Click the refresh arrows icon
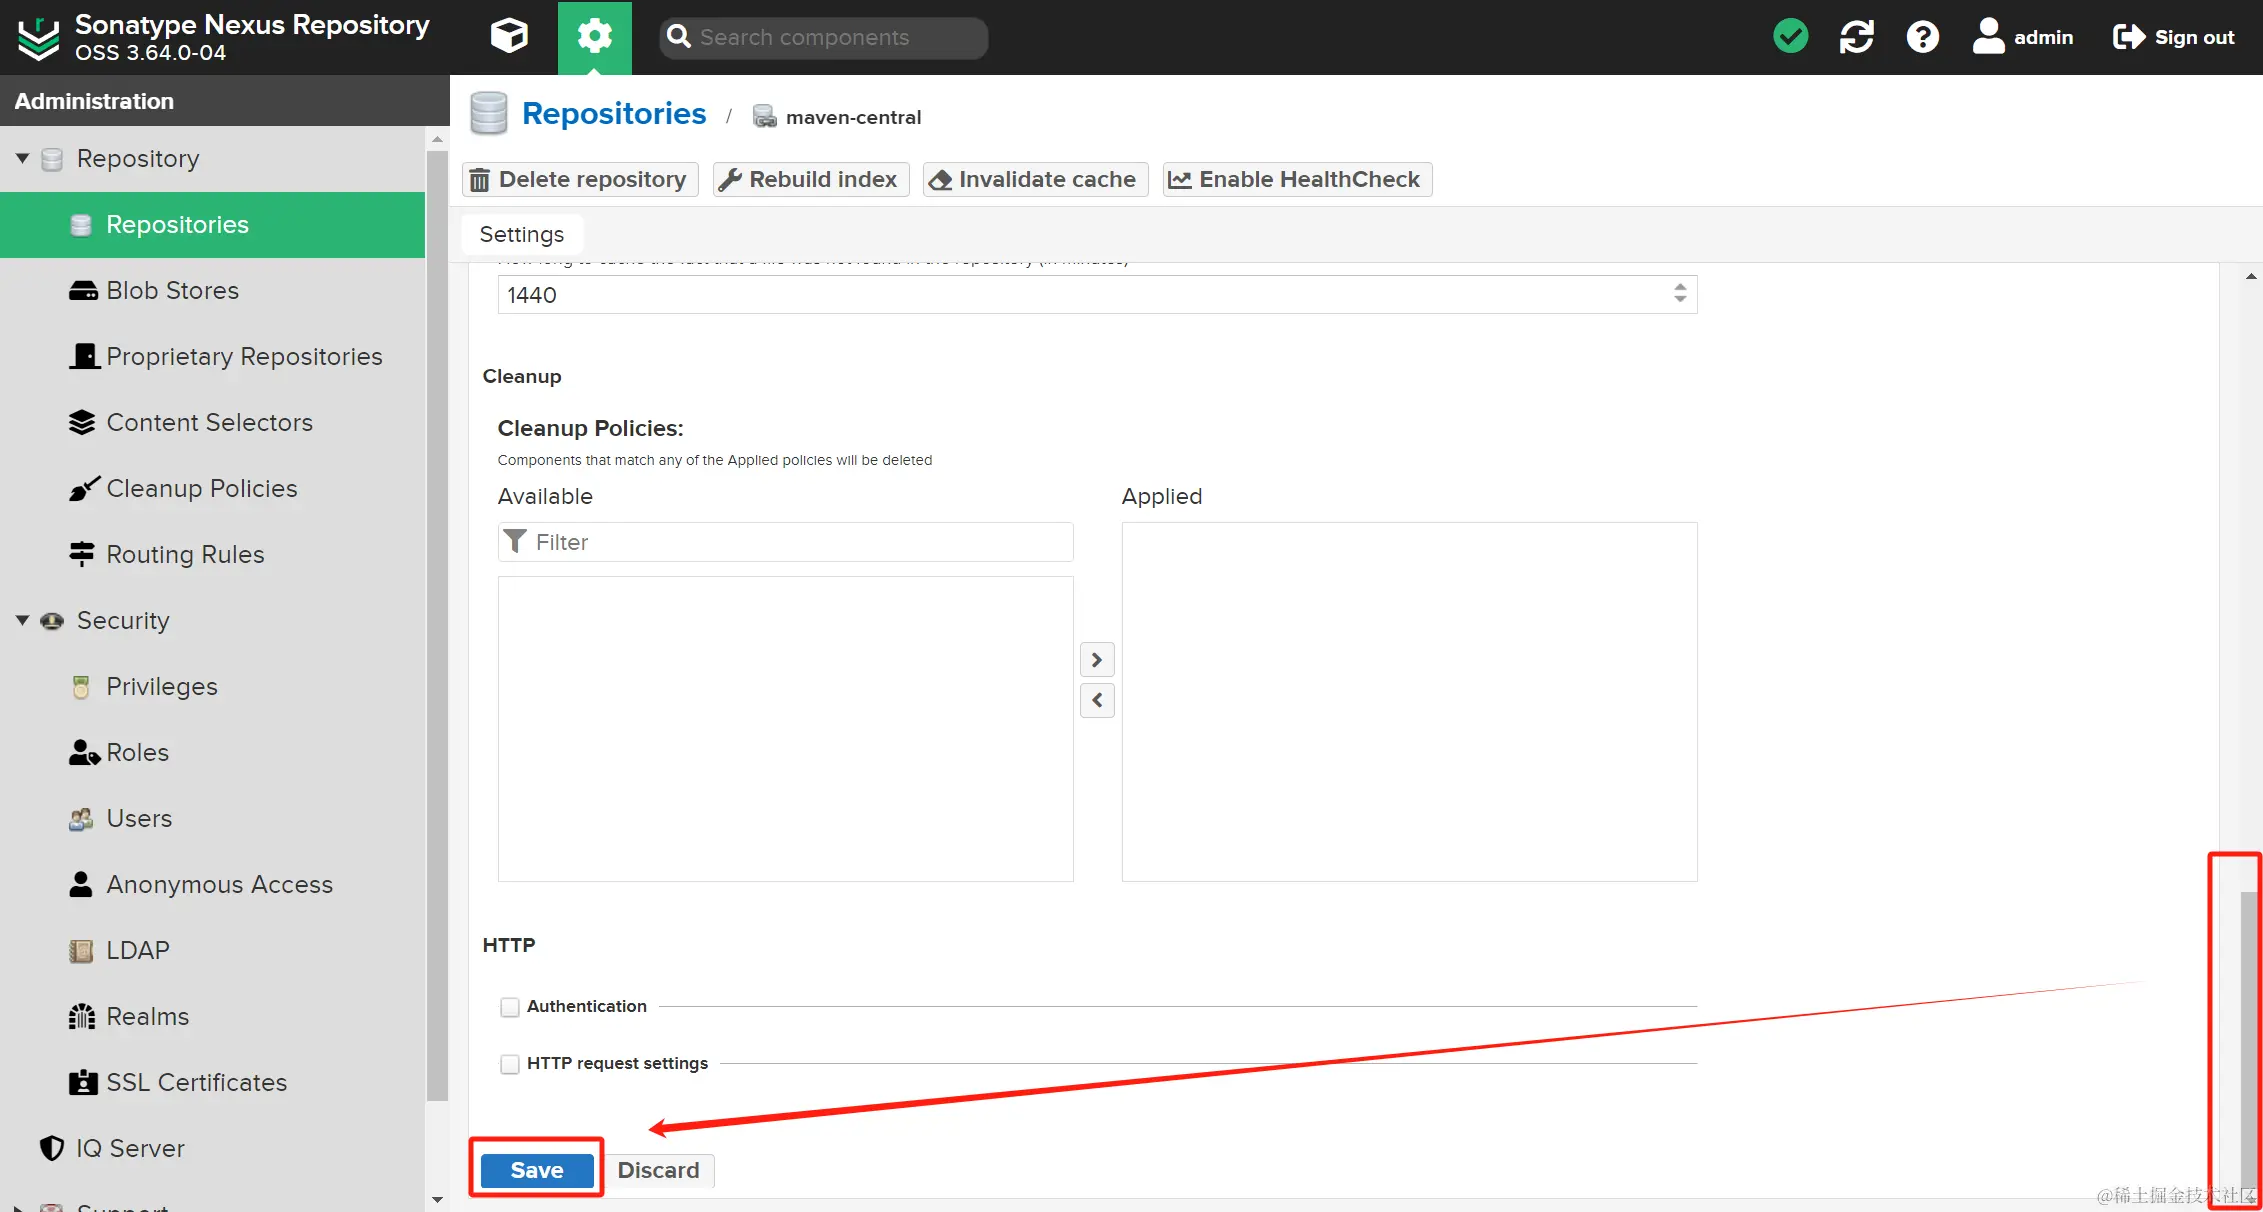 pyautogui.click(x=1856, y=37)
